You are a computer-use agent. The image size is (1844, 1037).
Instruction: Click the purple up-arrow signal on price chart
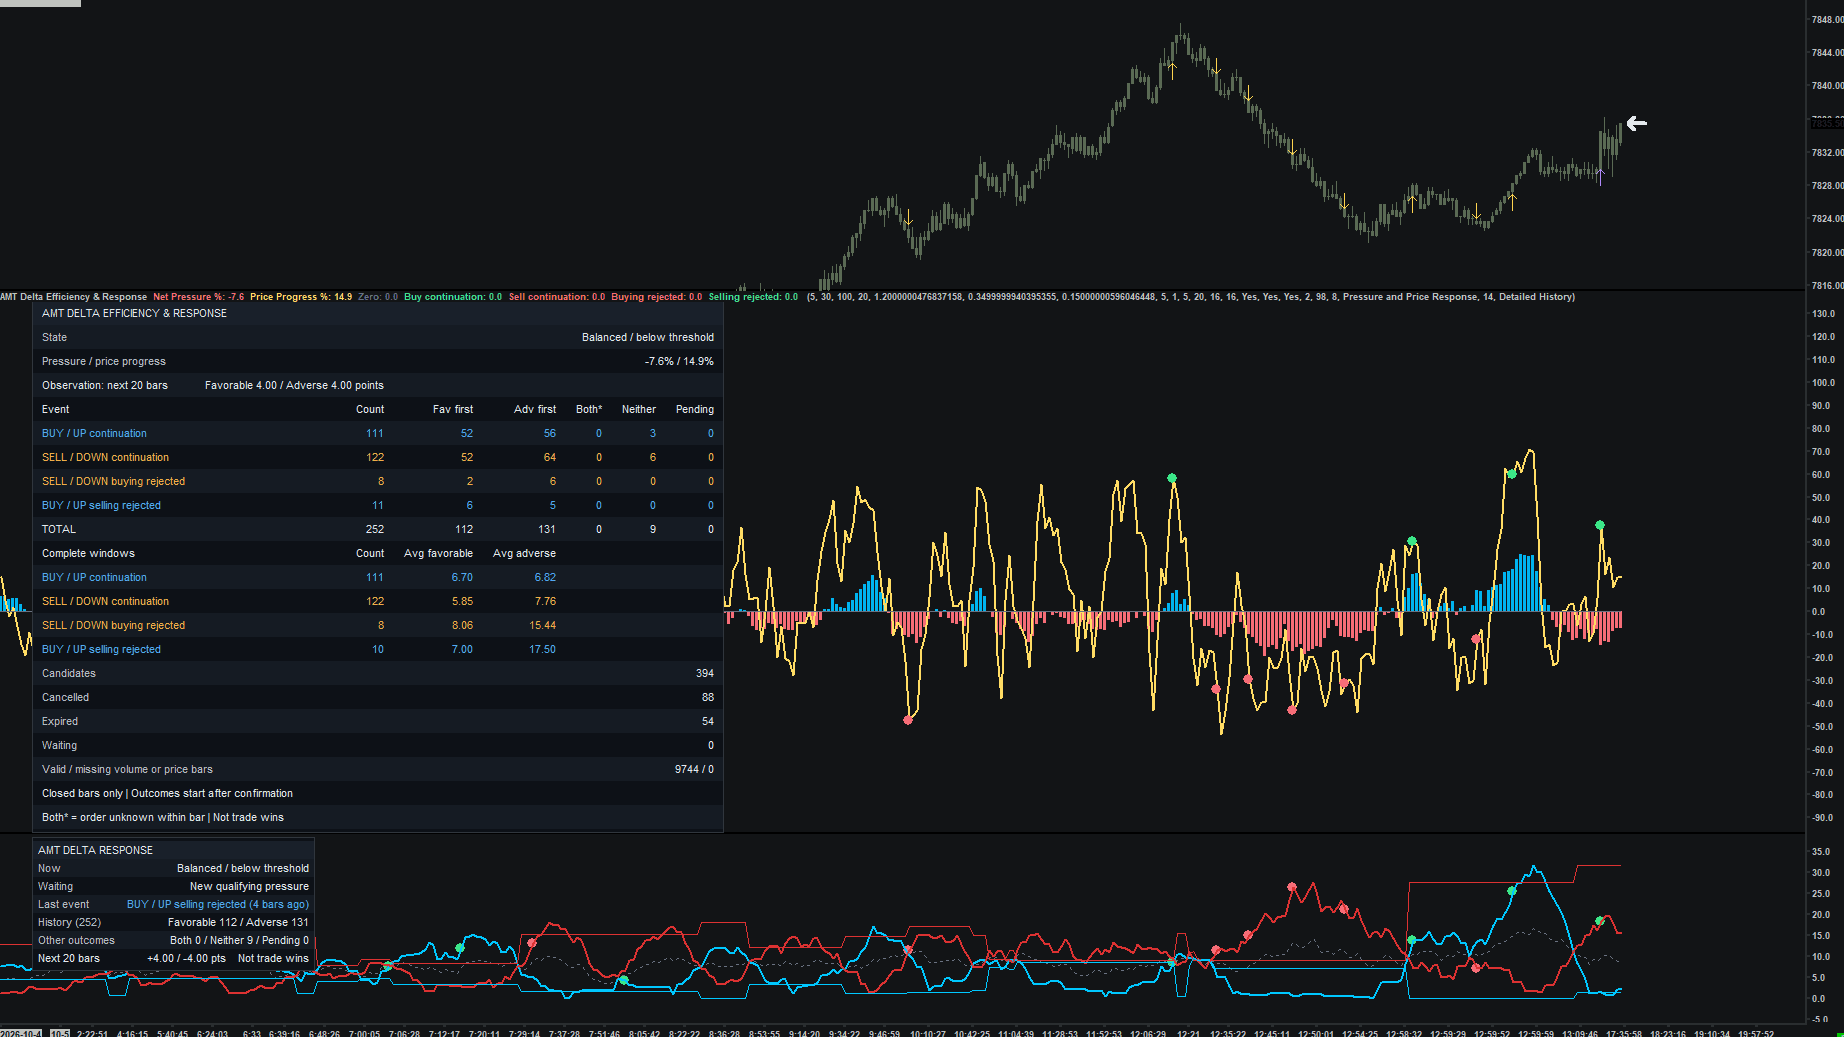click(x=1600, y=177)
